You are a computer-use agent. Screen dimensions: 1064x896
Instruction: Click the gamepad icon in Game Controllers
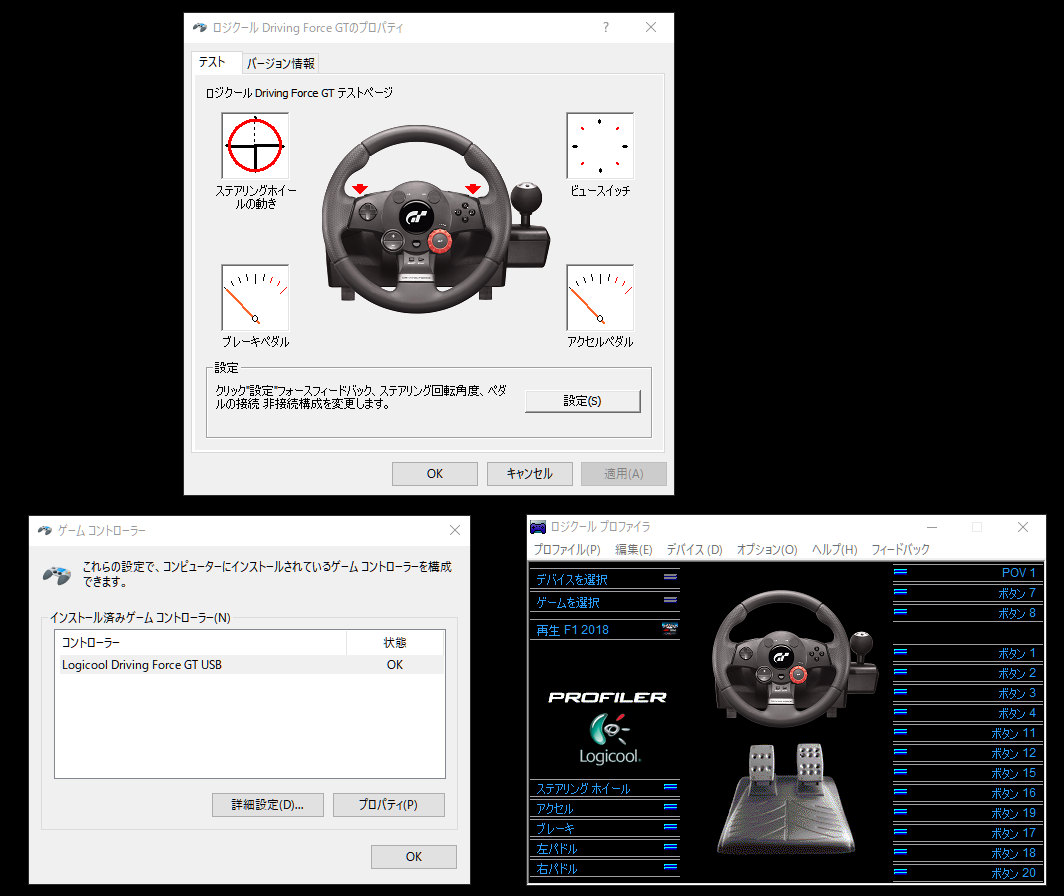click(57, 575)
